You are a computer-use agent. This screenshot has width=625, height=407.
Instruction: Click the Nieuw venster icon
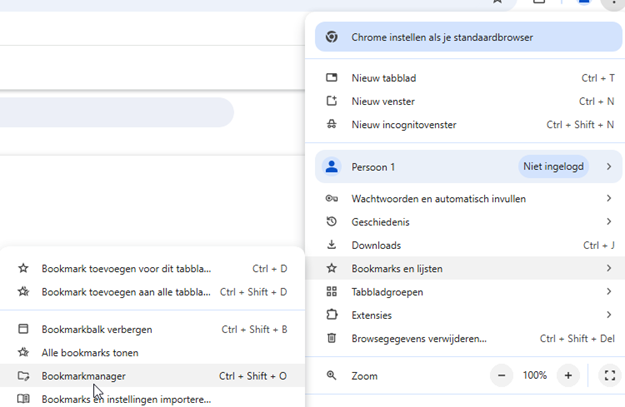(x=332, y=101)
